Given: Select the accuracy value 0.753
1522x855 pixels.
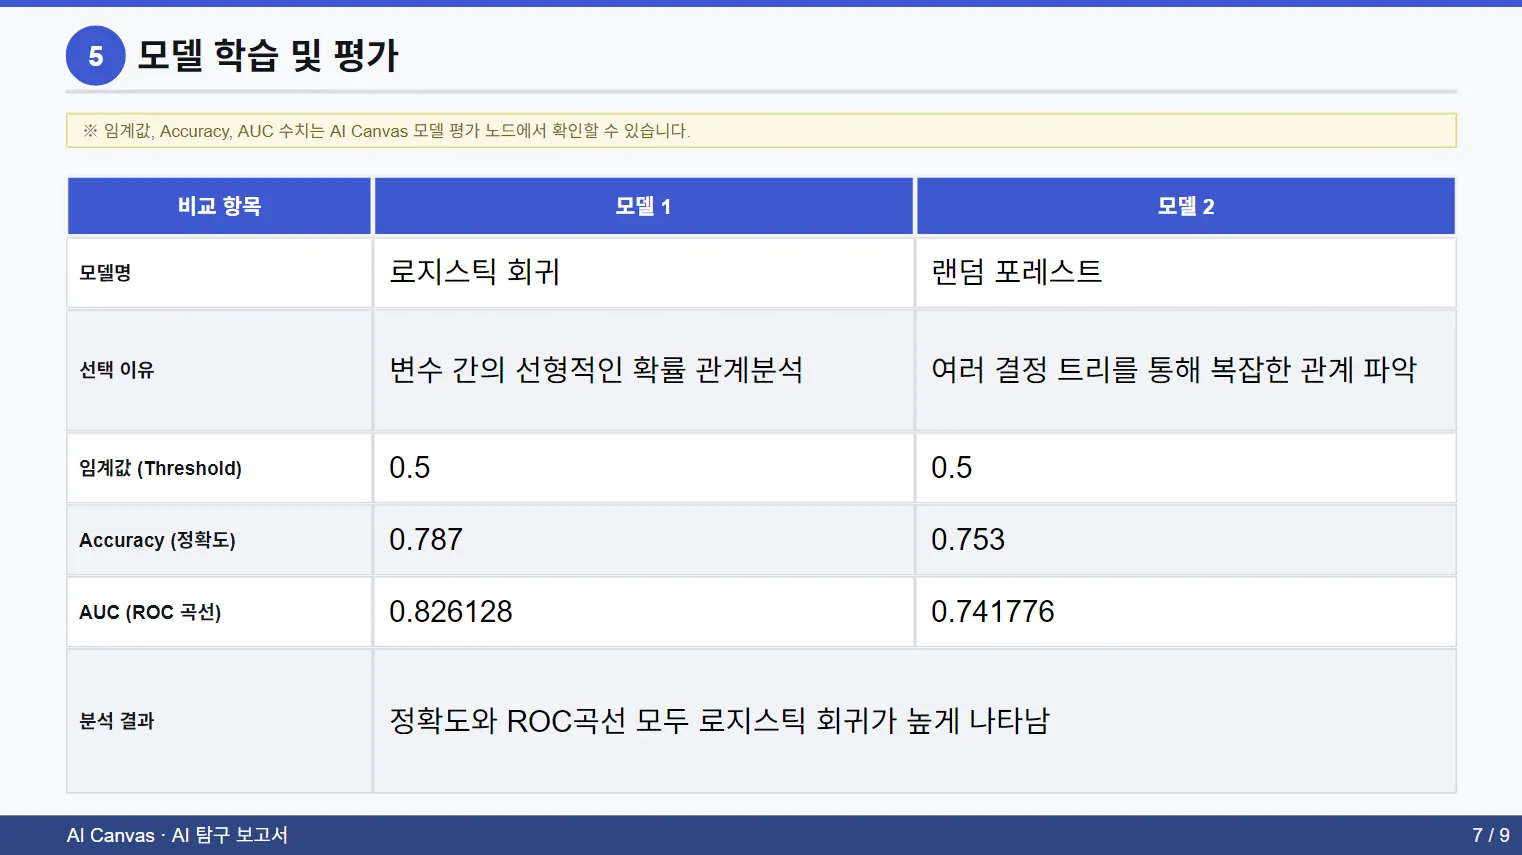Looking at the screenshot, I should [x=968, y=540].
